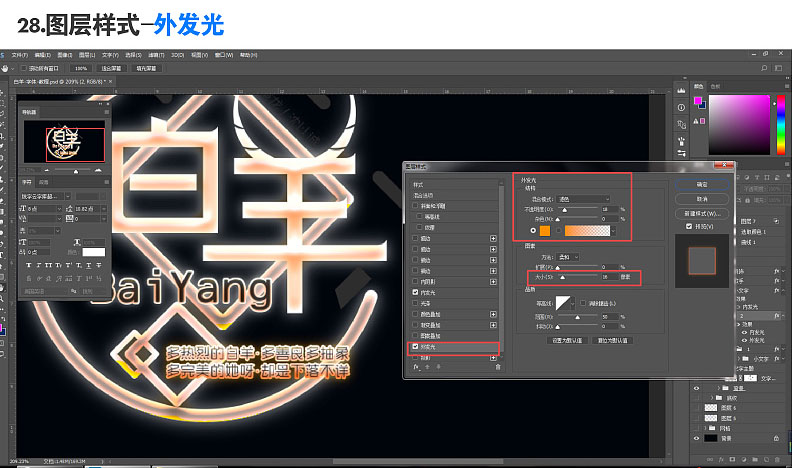Open the glow gradient picker dropdown arrow
The height and width of the screenshot is (468, 800).
coord(613,231)
